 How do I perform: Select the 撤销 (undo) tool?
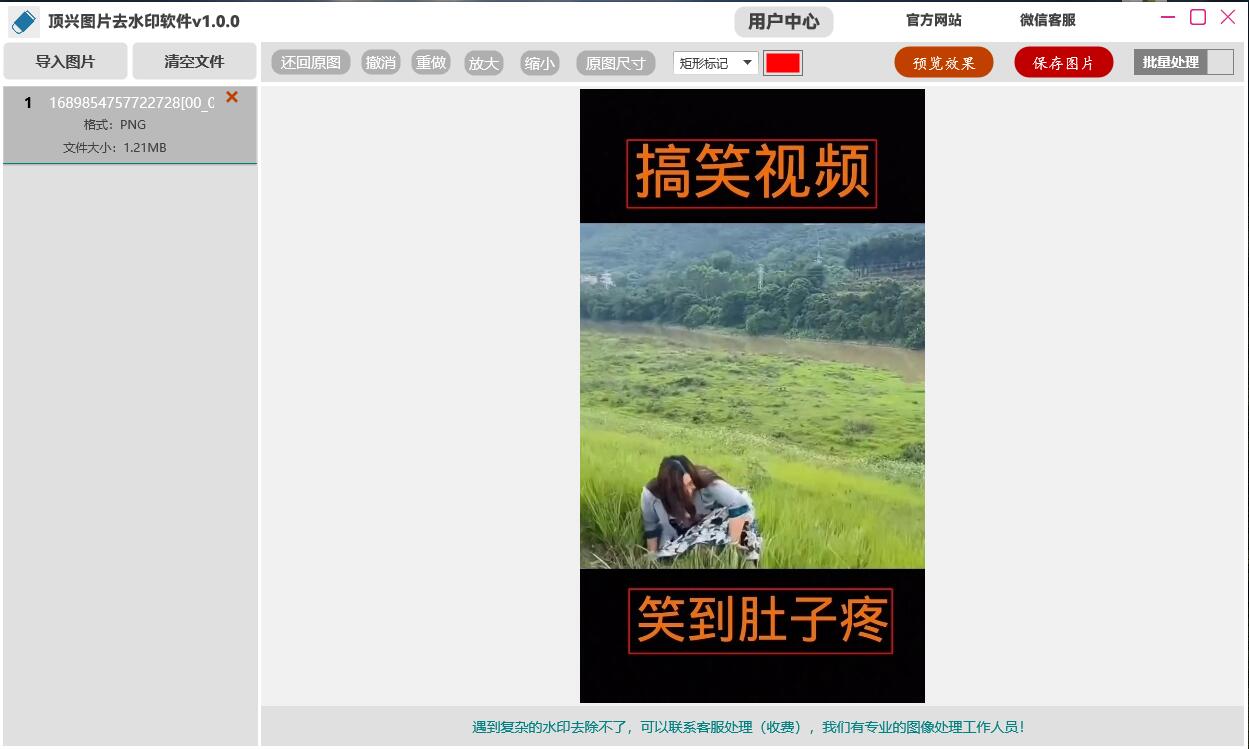pos(381,61)
